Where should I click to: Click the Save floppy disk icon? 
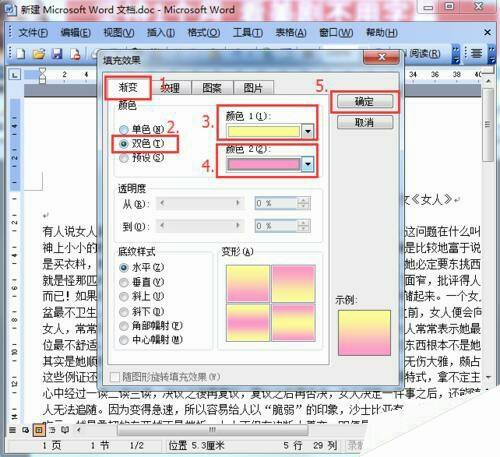[x=57, y=53]
